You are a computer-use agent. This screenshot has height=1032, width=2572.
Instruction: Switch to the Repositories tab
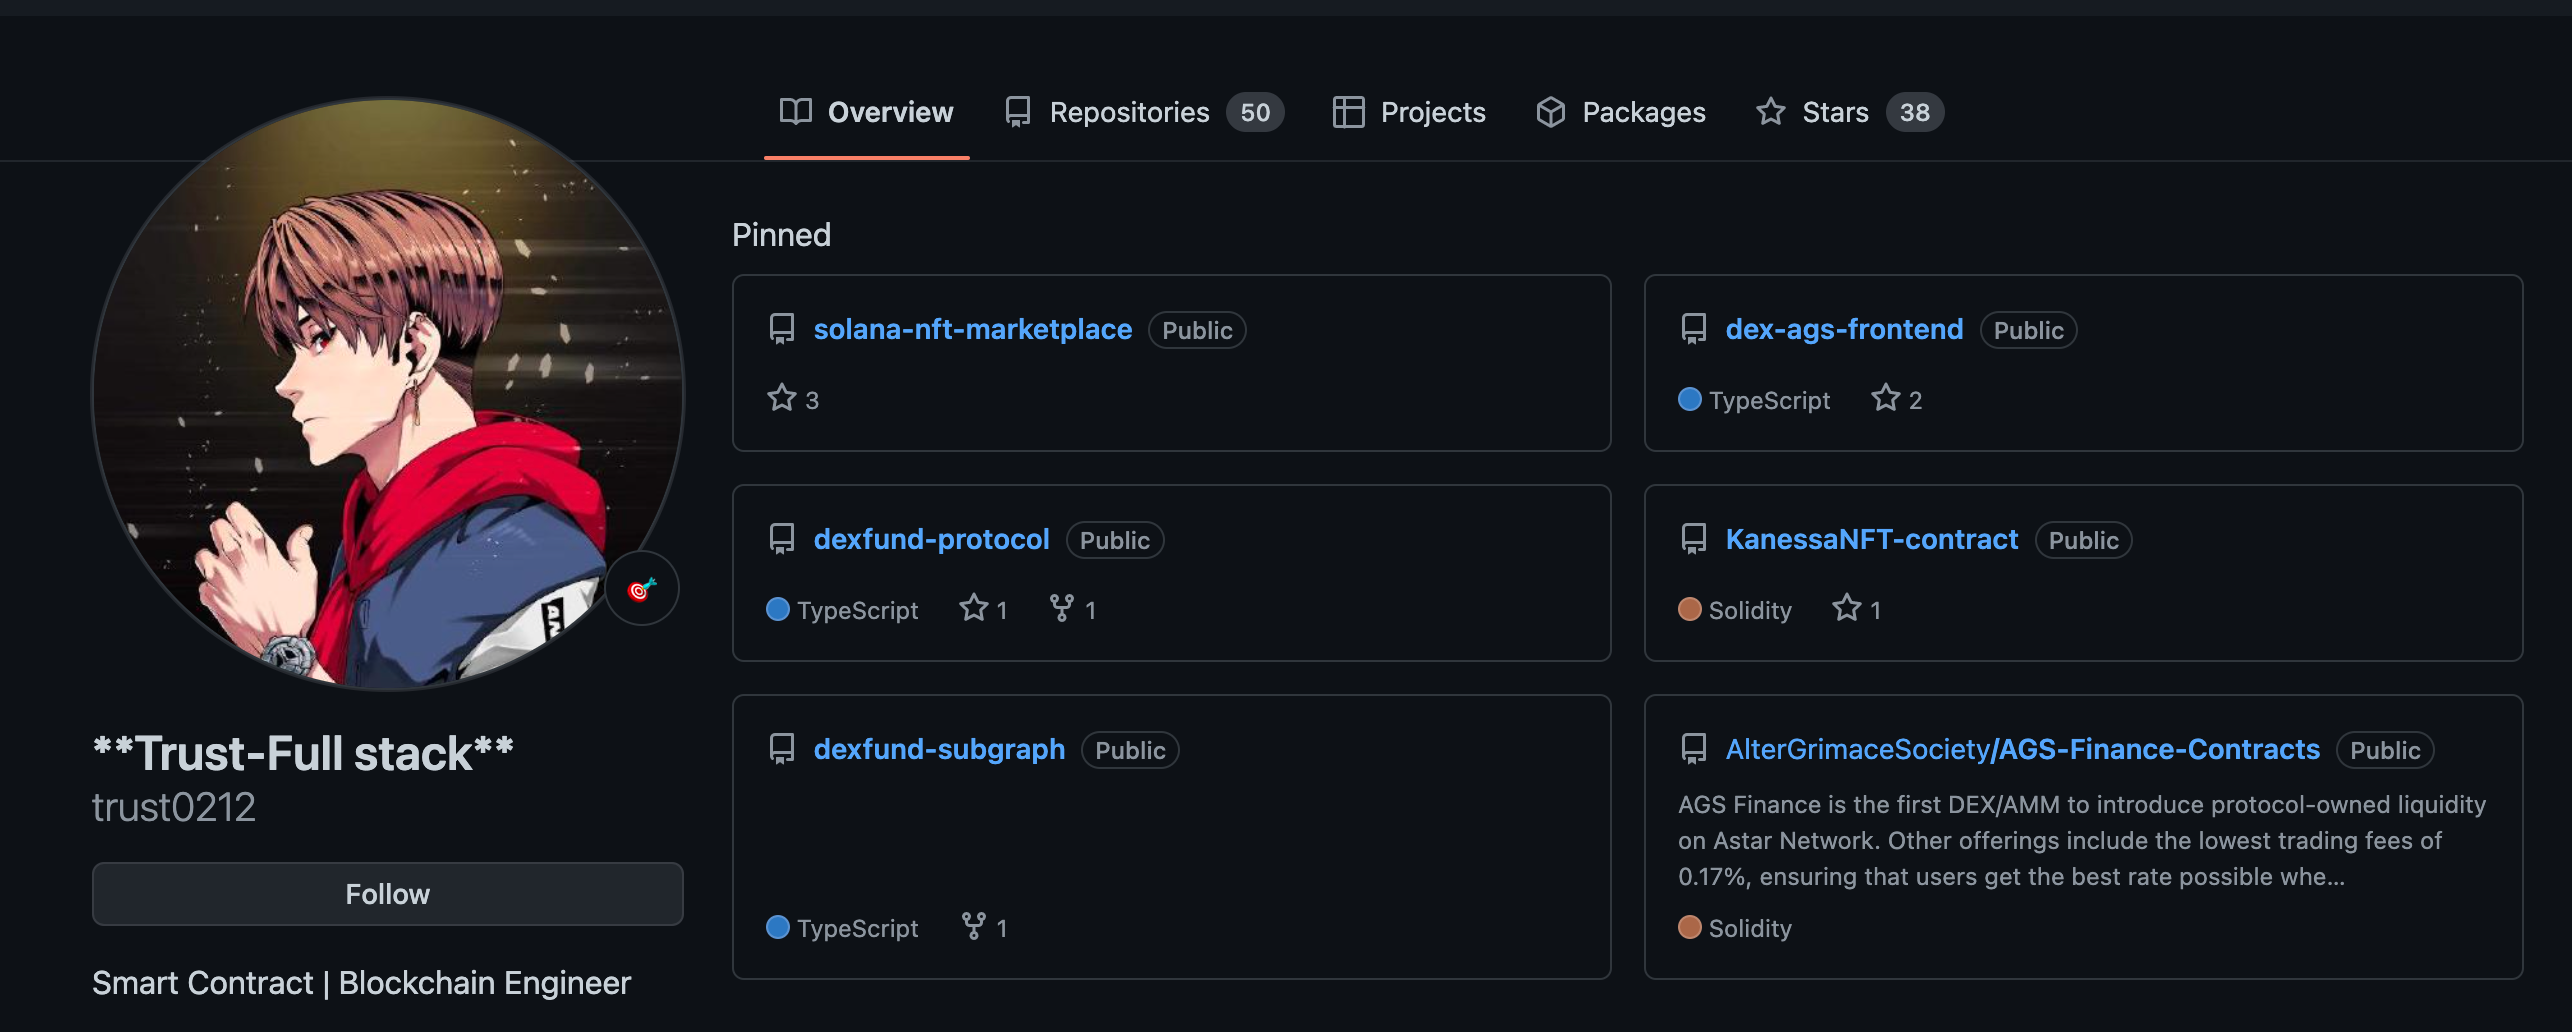[x=1143, y=112]
